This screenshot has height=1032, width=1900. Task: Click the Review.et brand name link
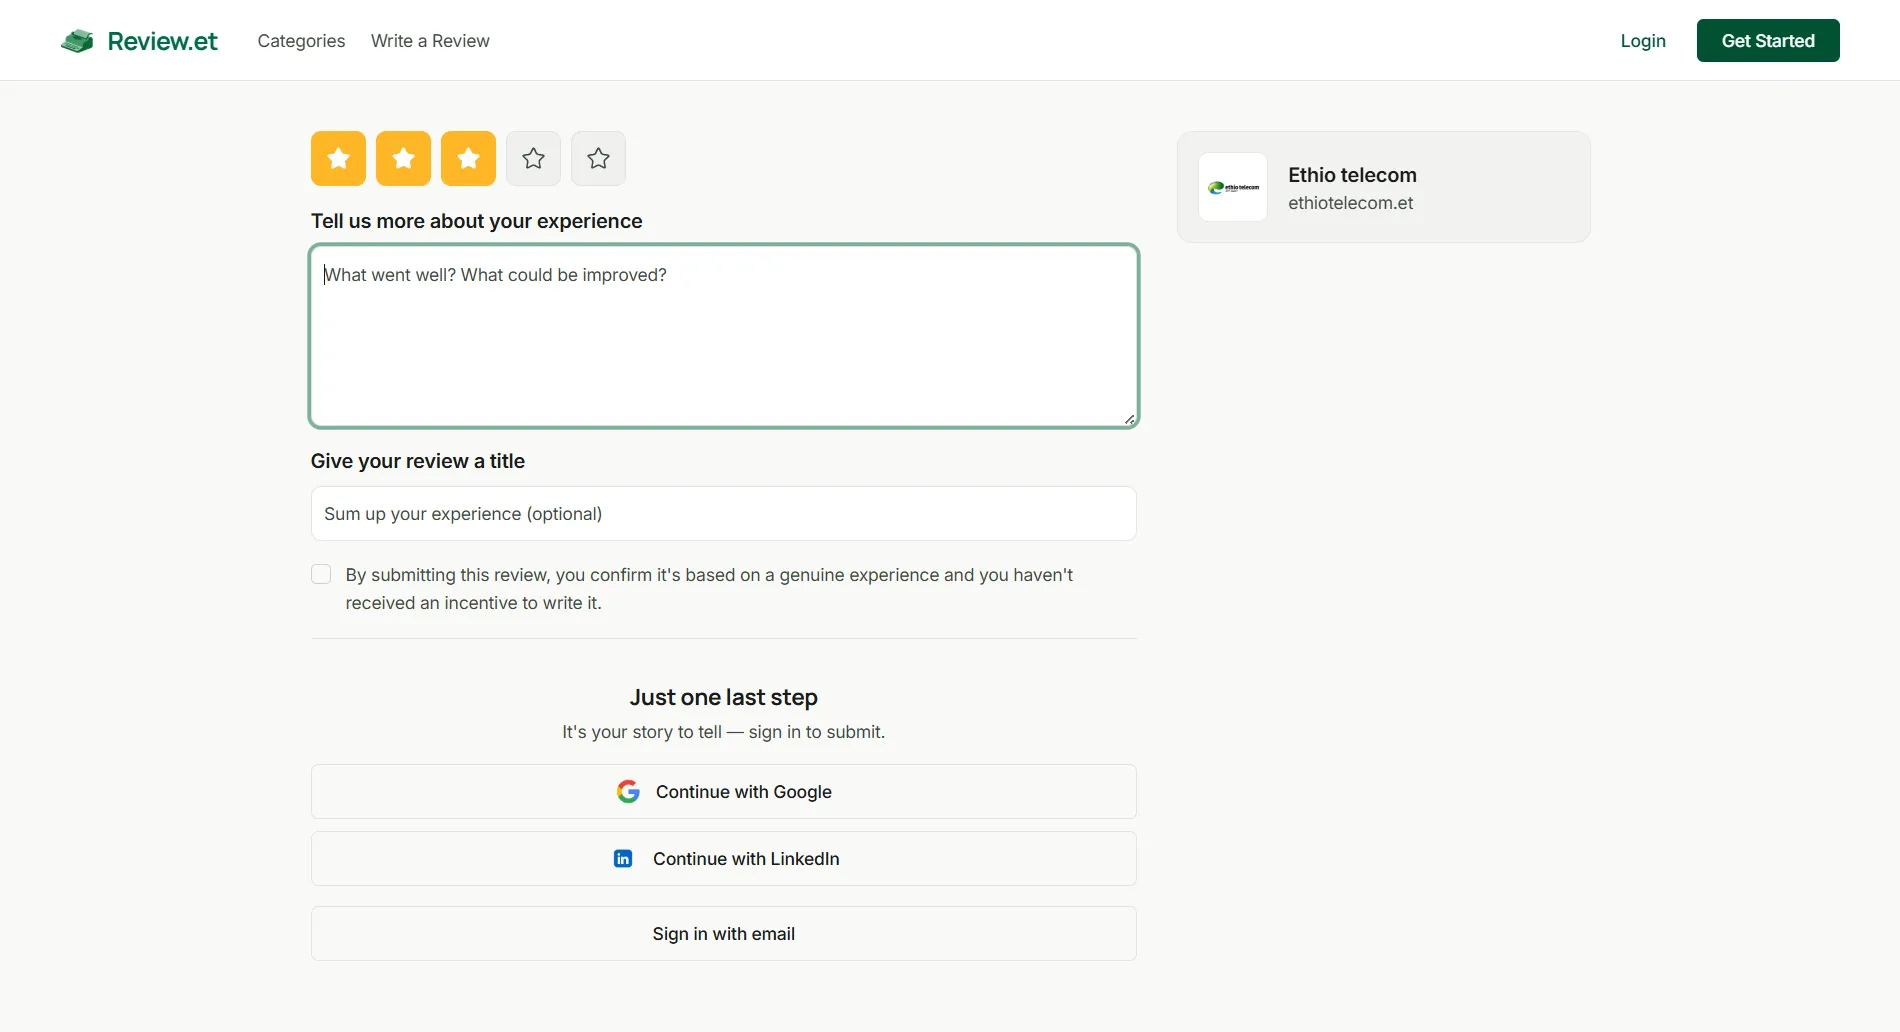coord(162,41)
